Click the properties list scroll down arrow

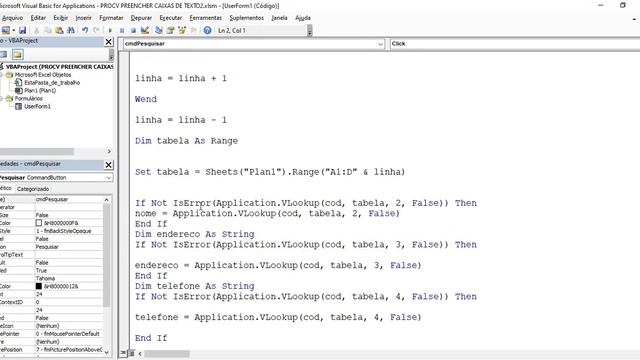tap(107, 352)
